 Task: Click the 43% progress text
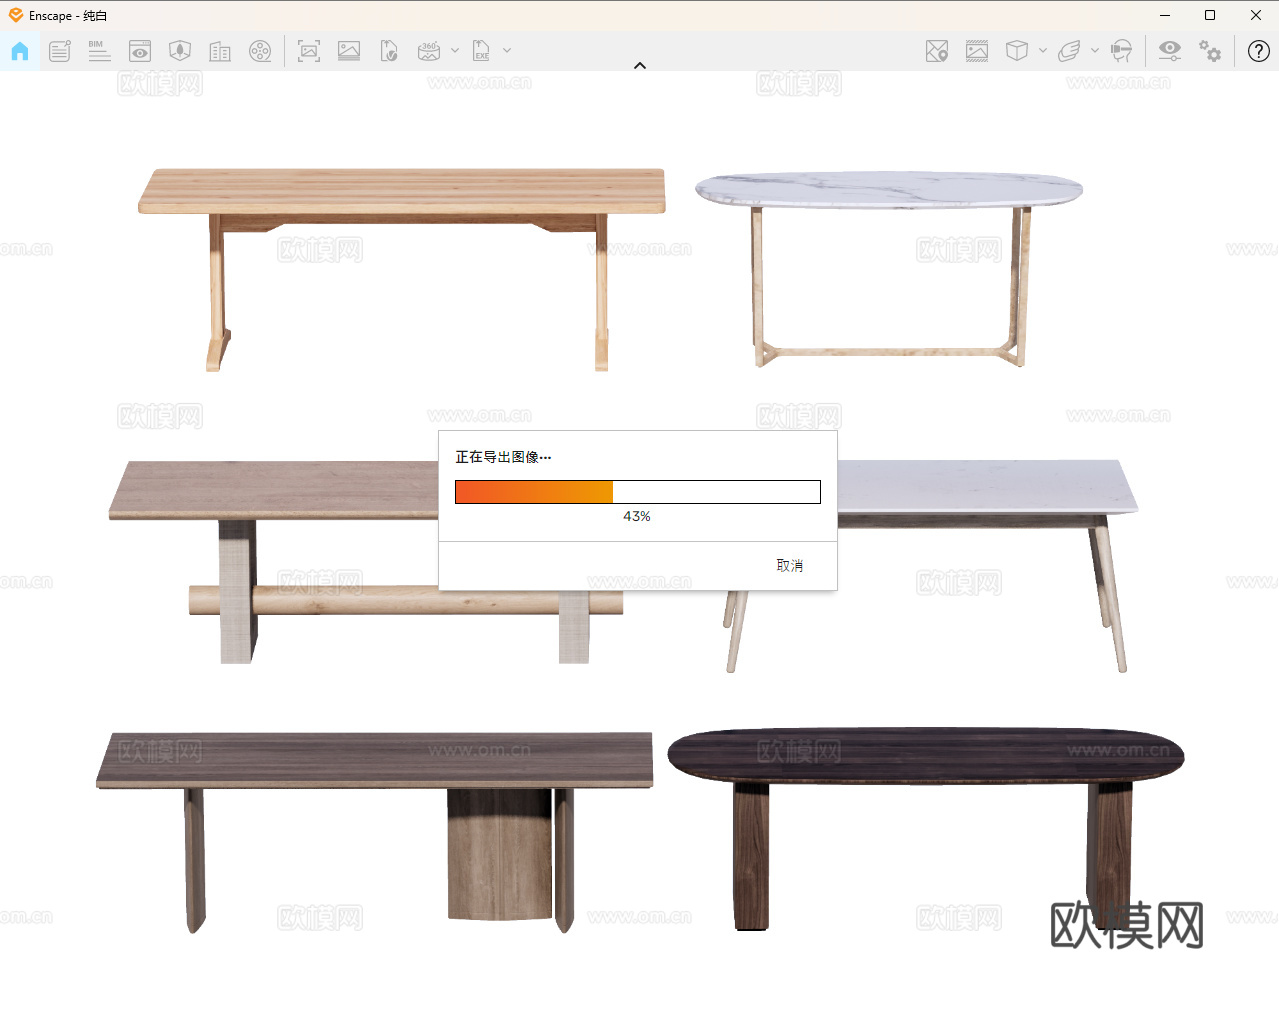pyautogui.click(x=637, y=516)
